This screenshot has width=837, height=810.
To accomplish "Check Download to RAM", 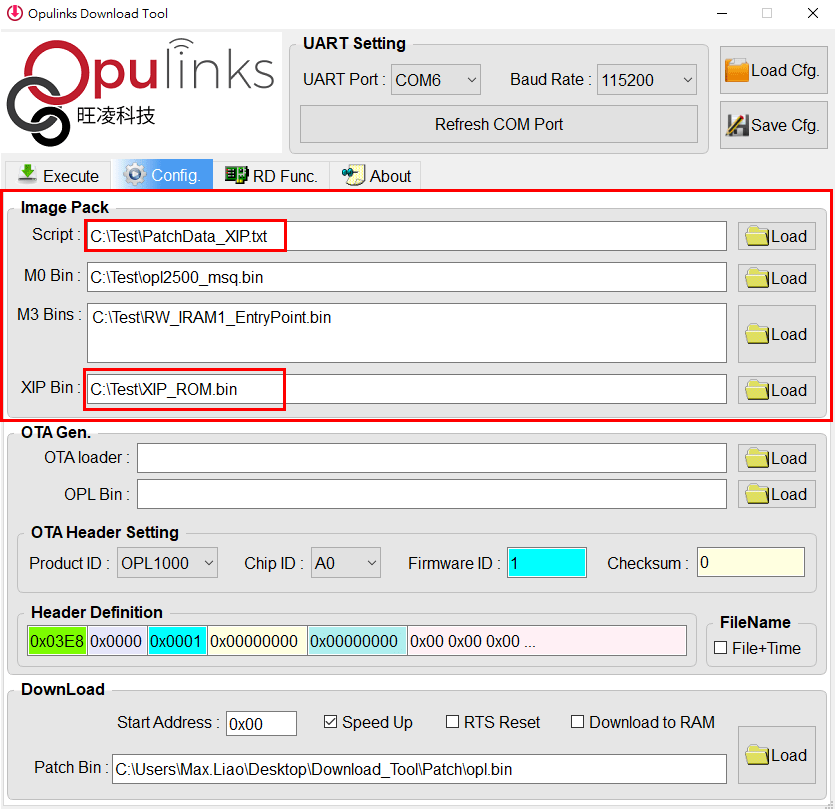I will click(577, 722).
